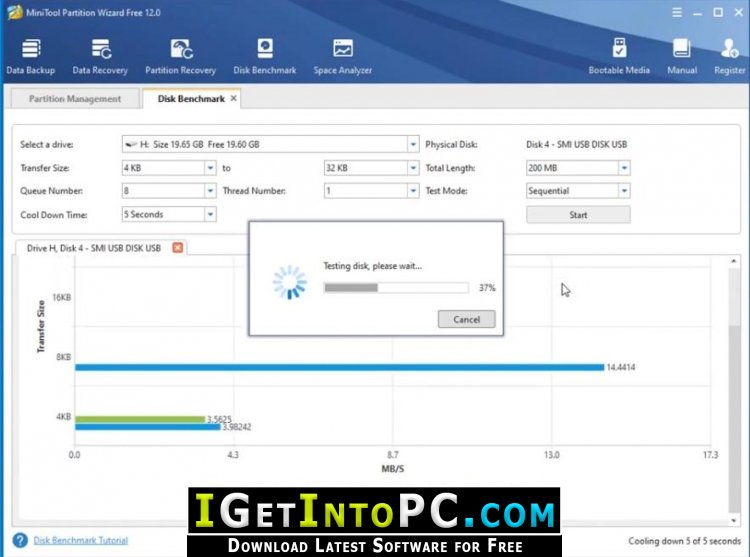Click the 3.98242 value label

tap(237, 427)
